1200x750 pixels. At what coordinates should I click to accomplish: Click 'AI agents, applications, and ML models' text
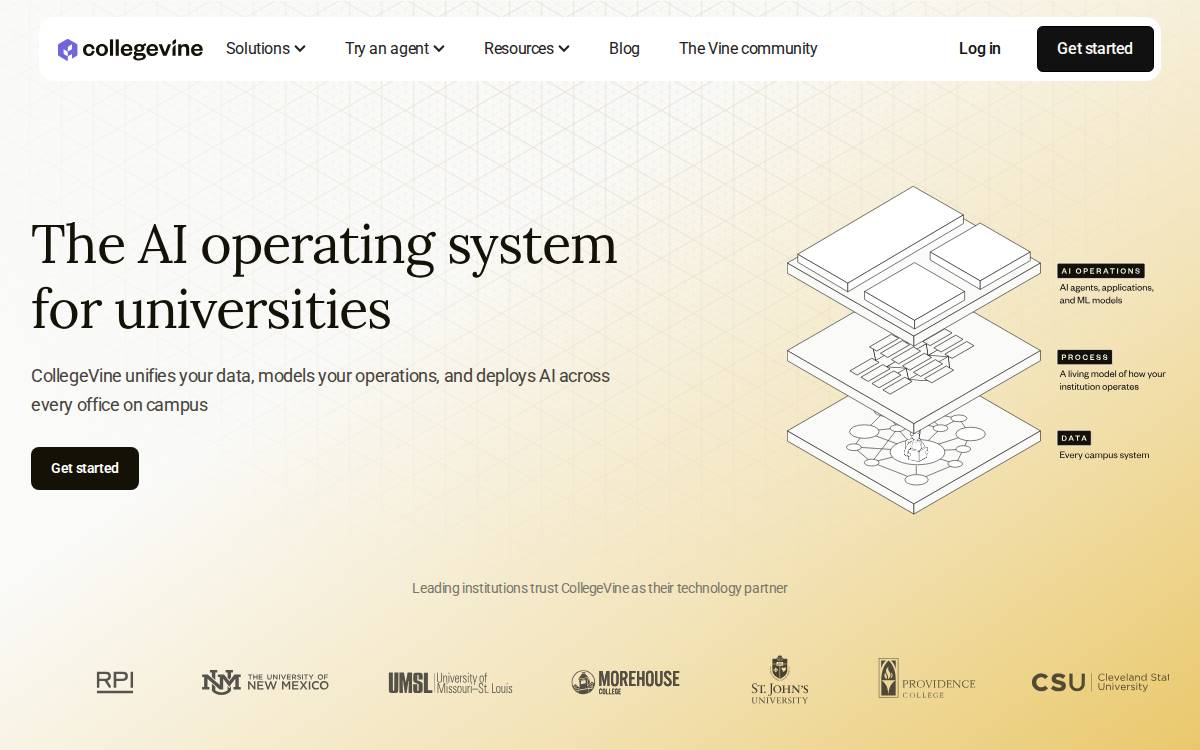point(1107,294)
